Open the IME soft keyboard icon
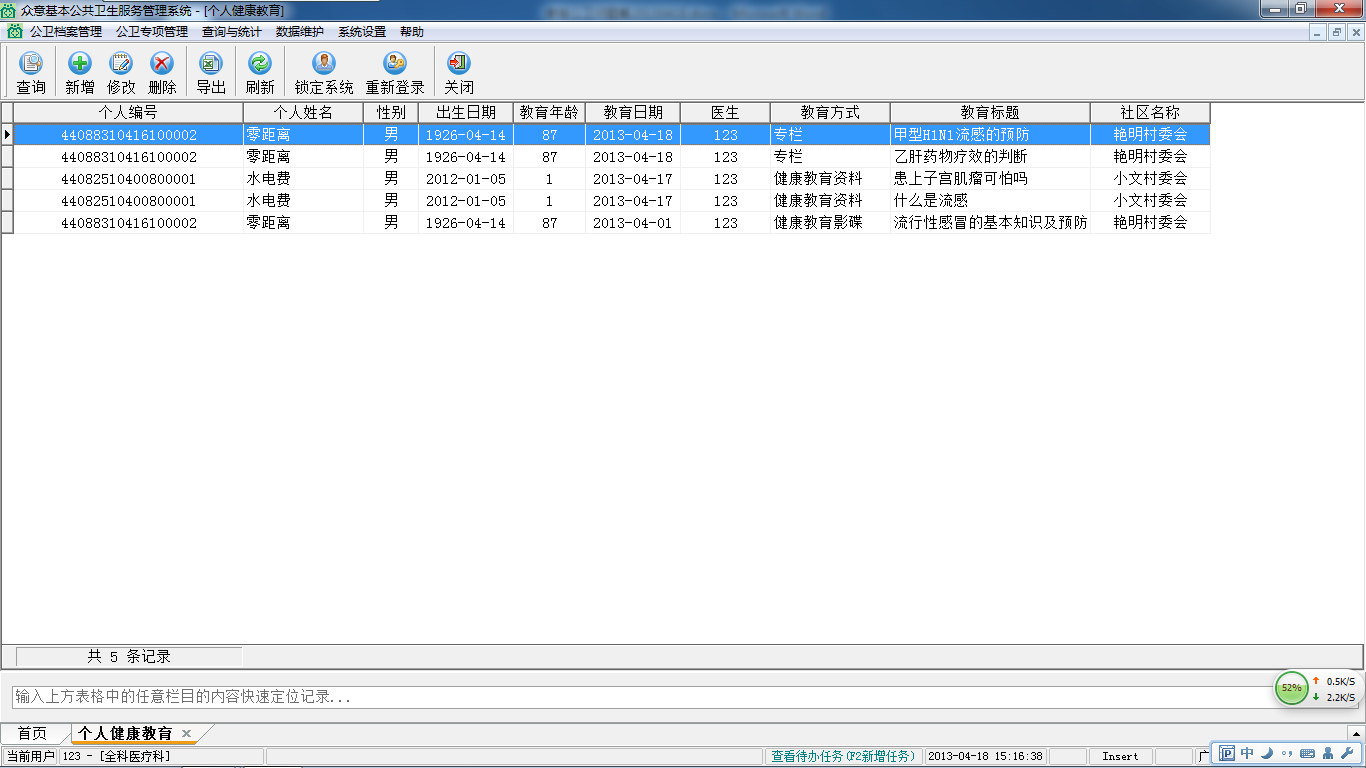1366x768 pixels. (1307, 754)
